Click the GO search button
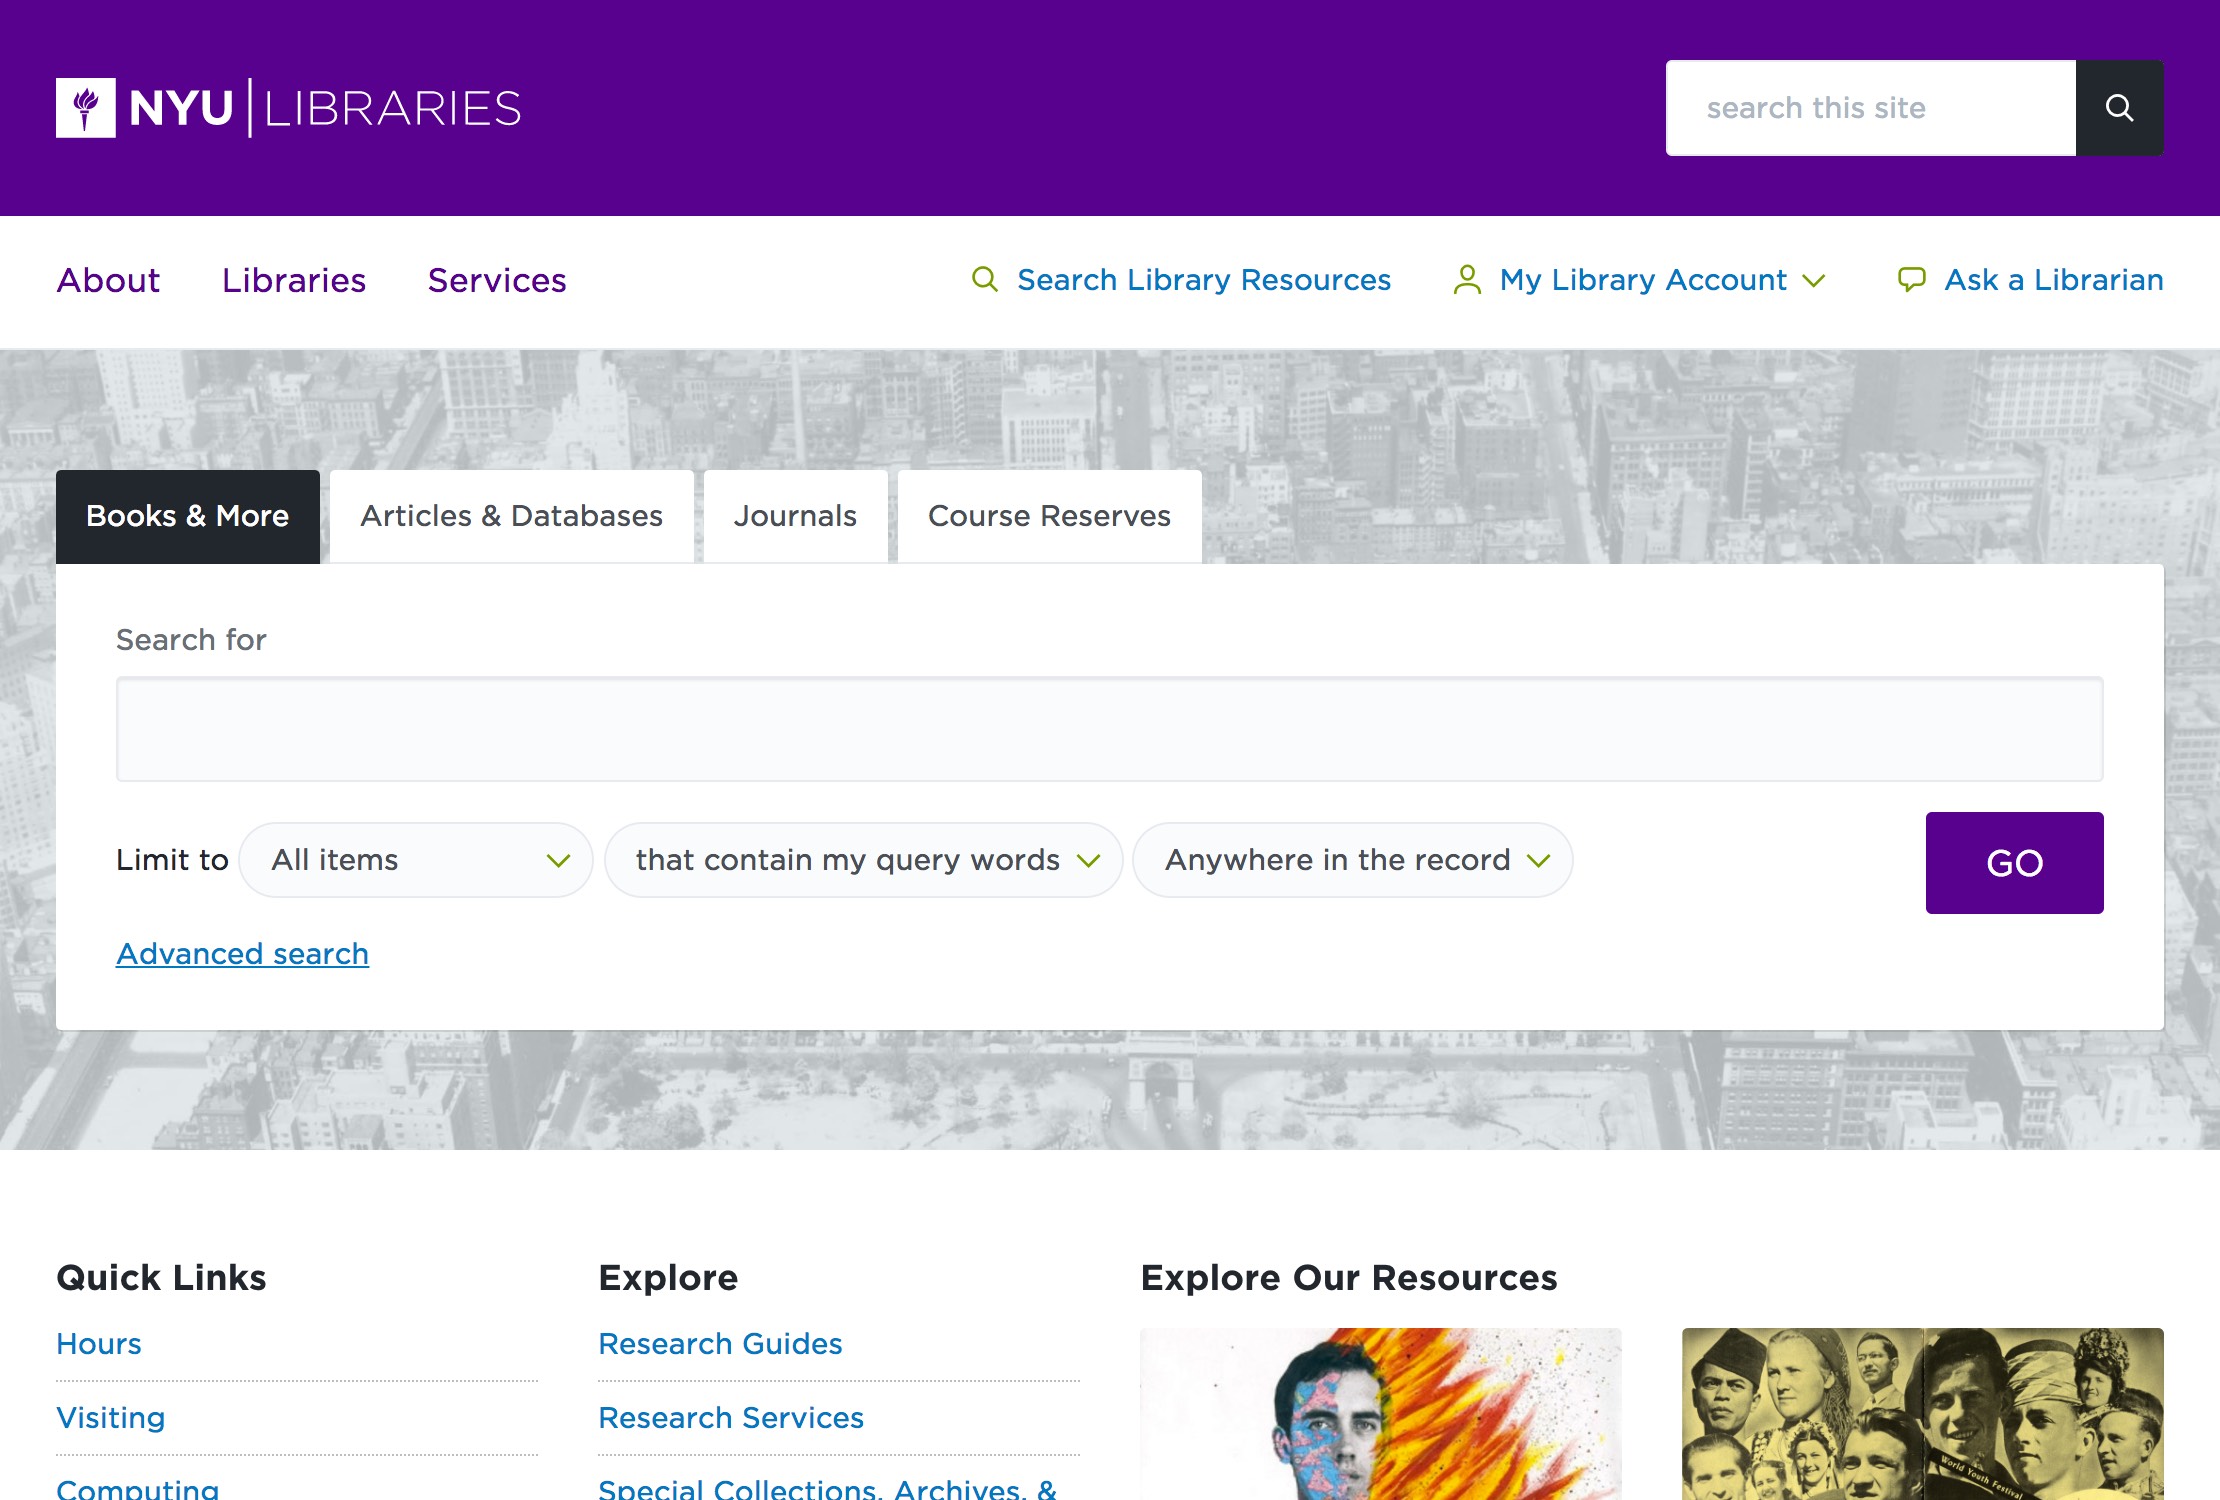 2015,863
